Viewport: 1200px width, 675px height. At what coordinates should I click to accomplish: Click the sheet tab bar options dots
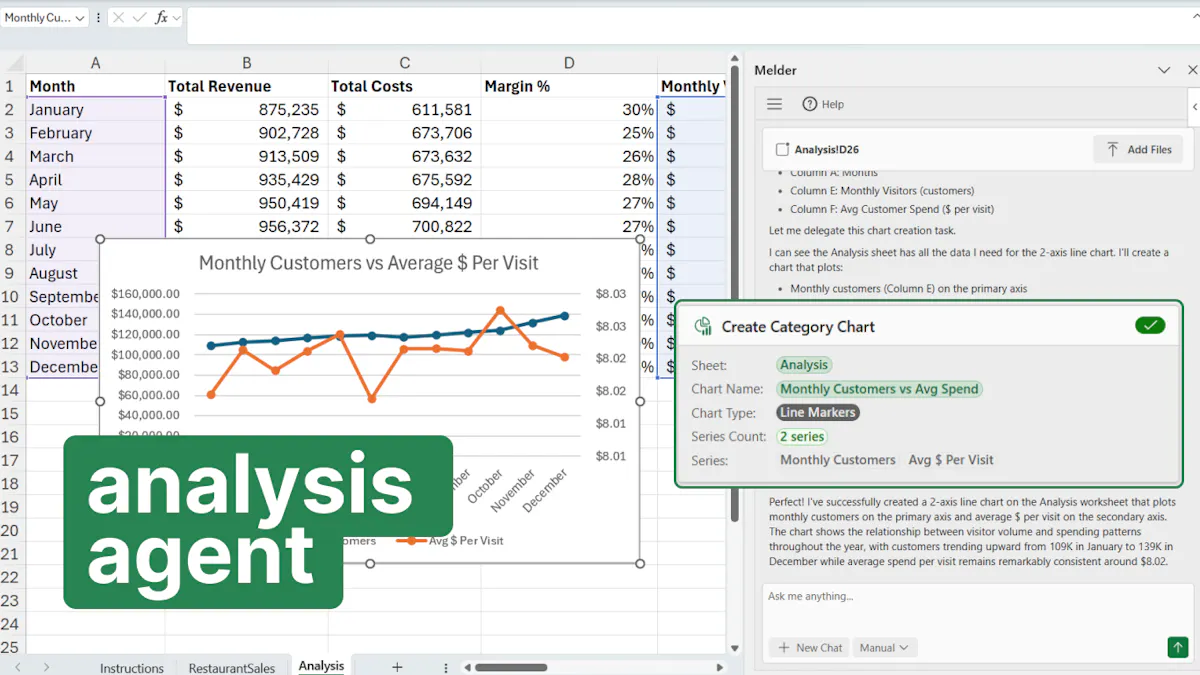(x=446, y=667)
